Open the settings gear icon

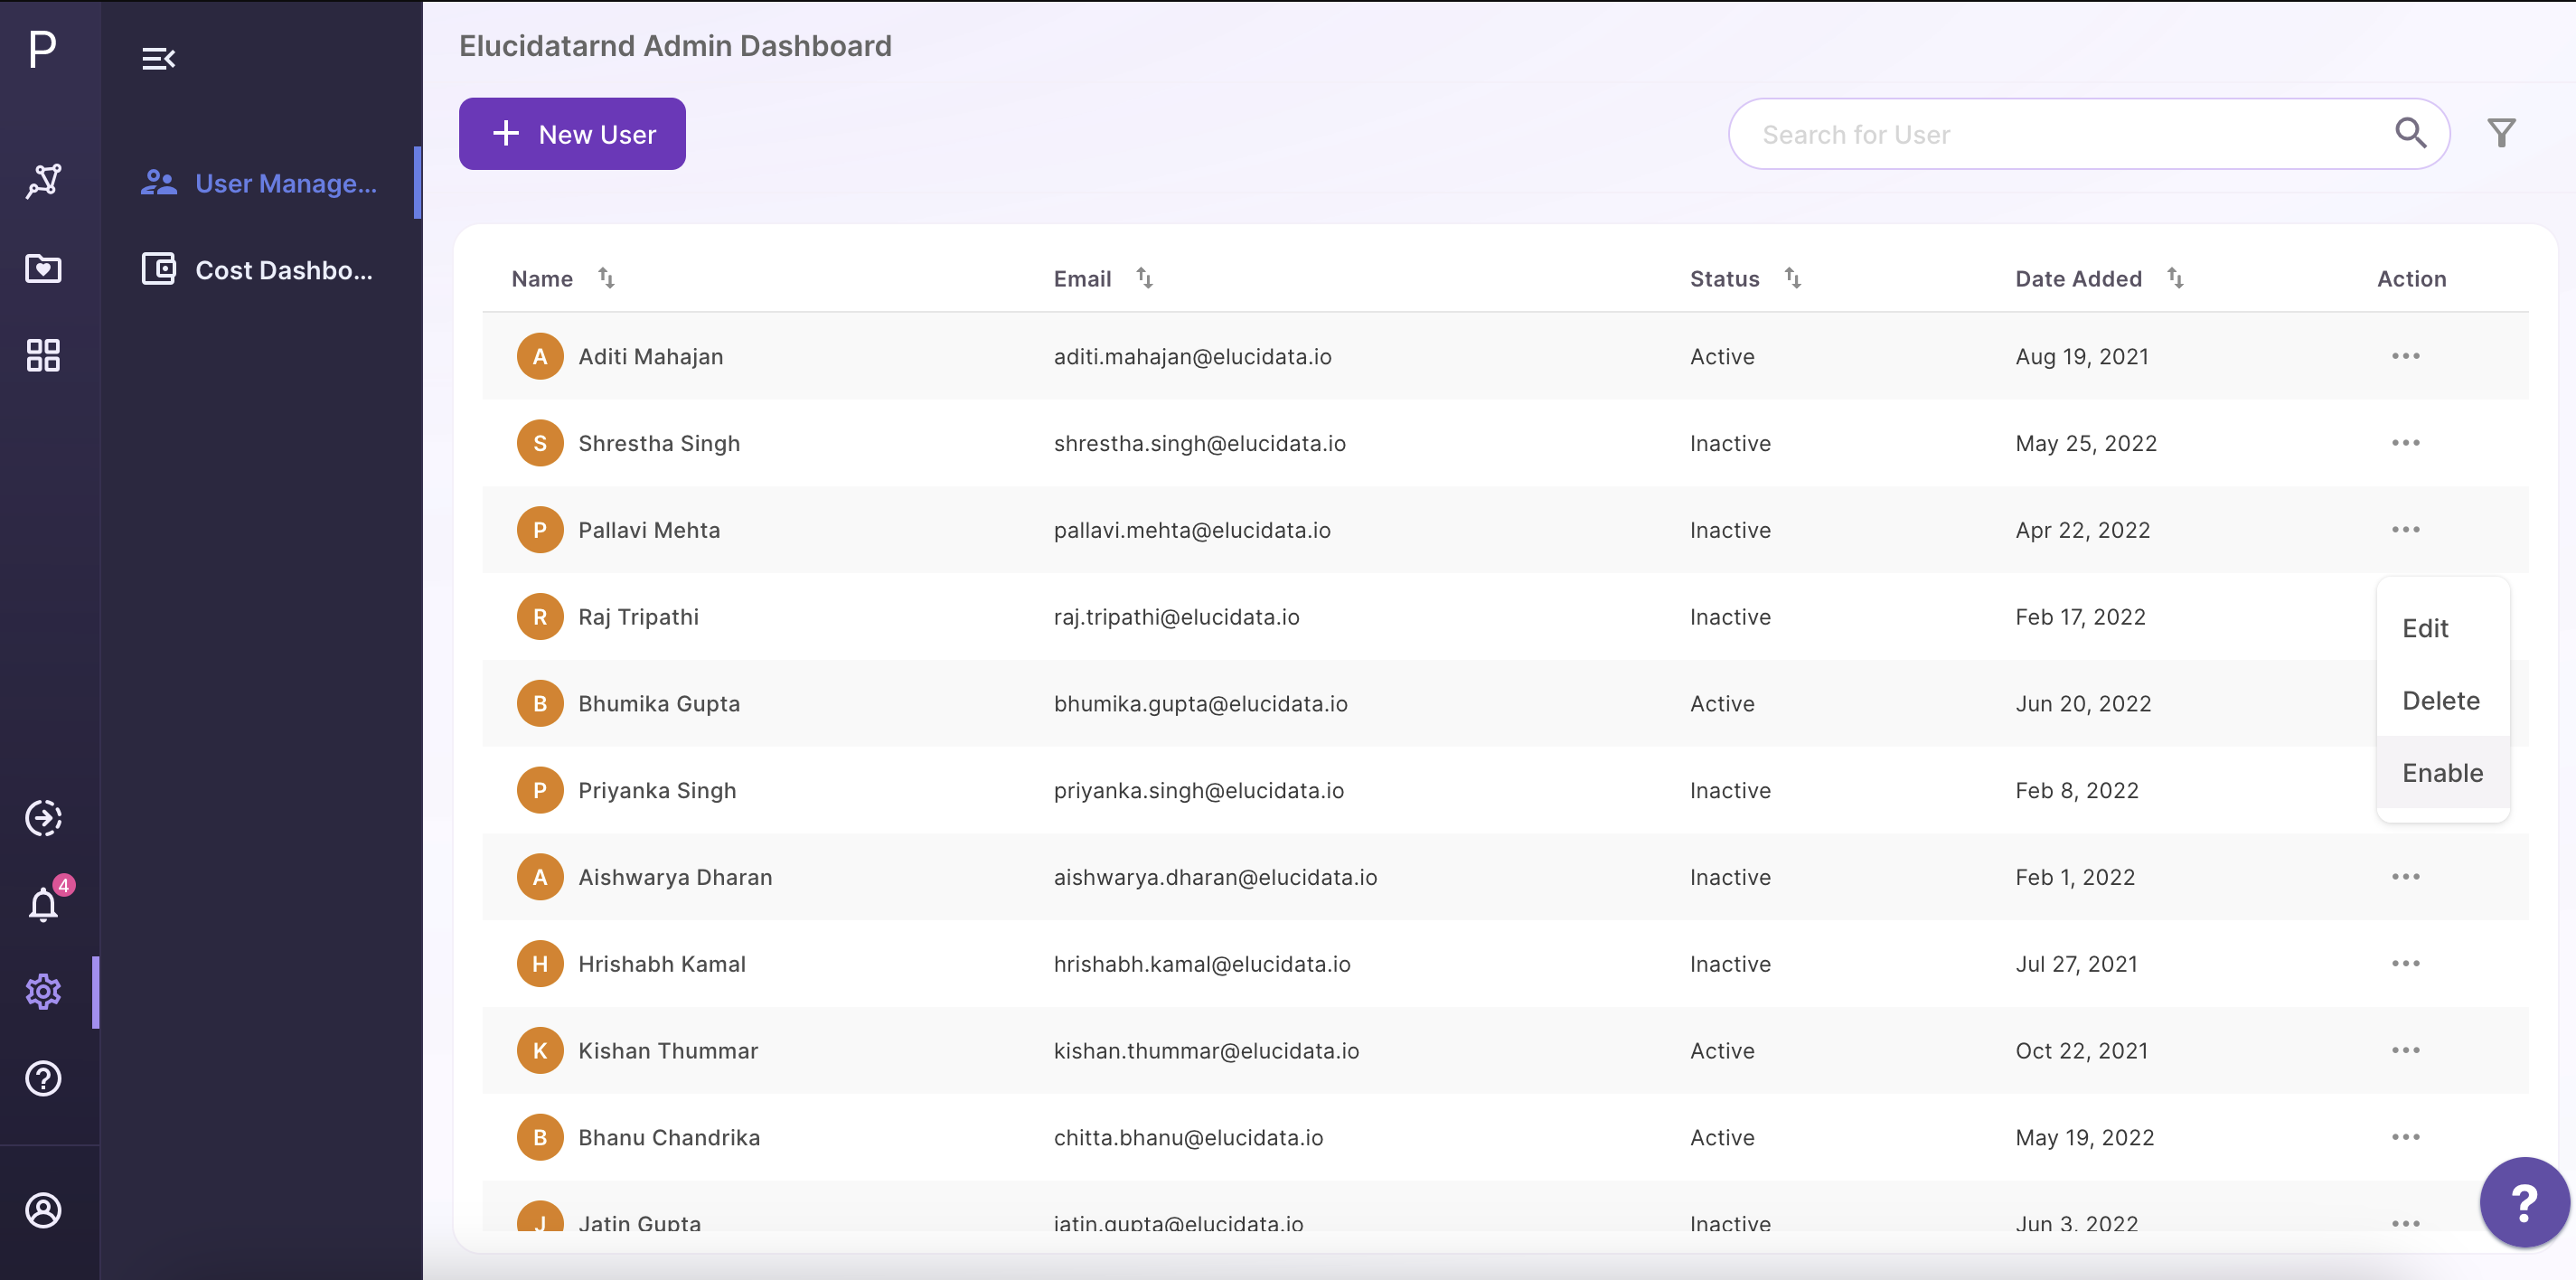pos(43,992)
